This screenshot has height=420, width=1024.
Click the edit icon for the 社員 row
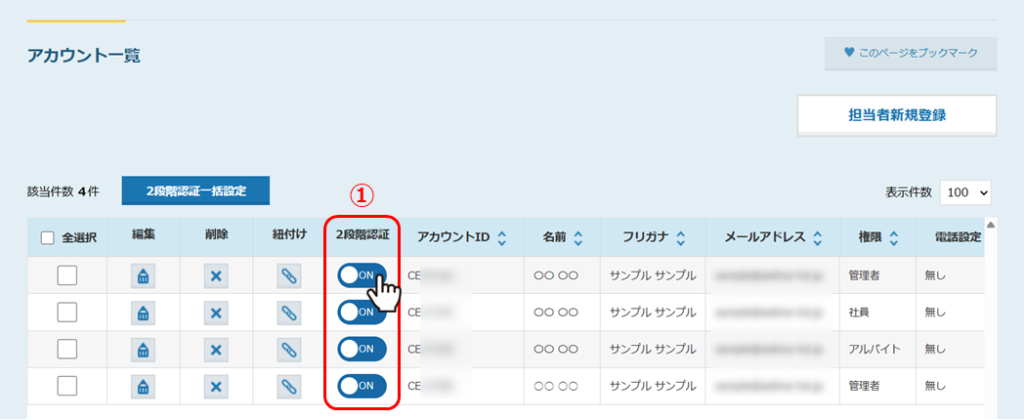pos(143,313)
